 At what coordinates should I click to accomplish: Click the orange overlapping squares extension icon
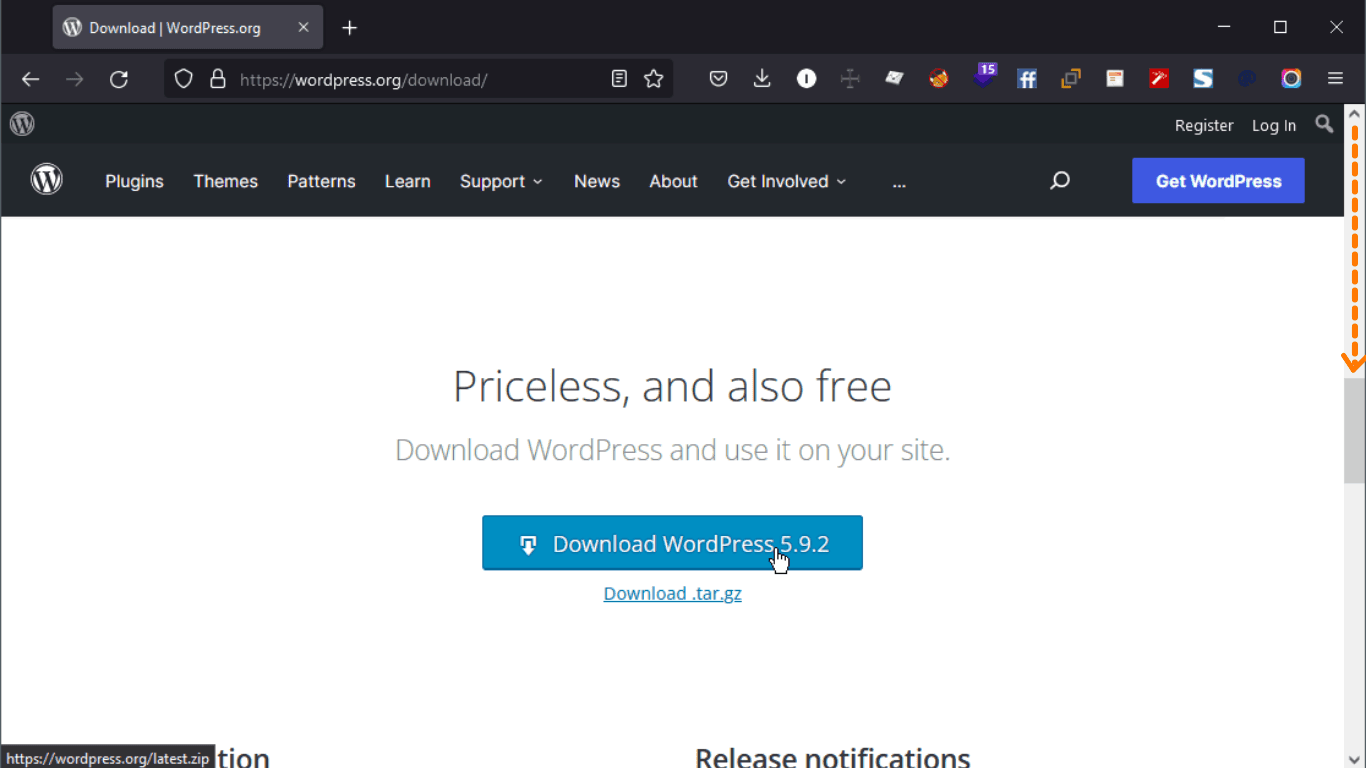[x=1071, y=79]
